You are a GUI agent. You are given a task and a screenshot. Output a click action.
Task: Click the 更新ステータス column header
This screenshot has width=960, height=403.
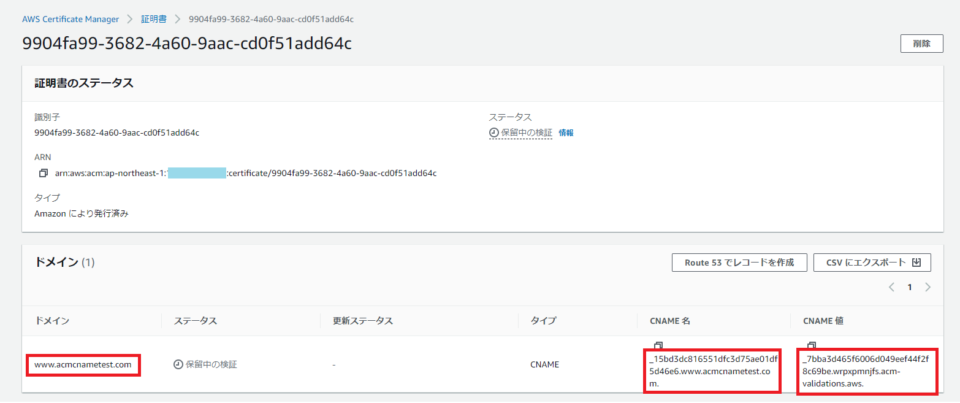pyautogui.click(x=362, y=320)
